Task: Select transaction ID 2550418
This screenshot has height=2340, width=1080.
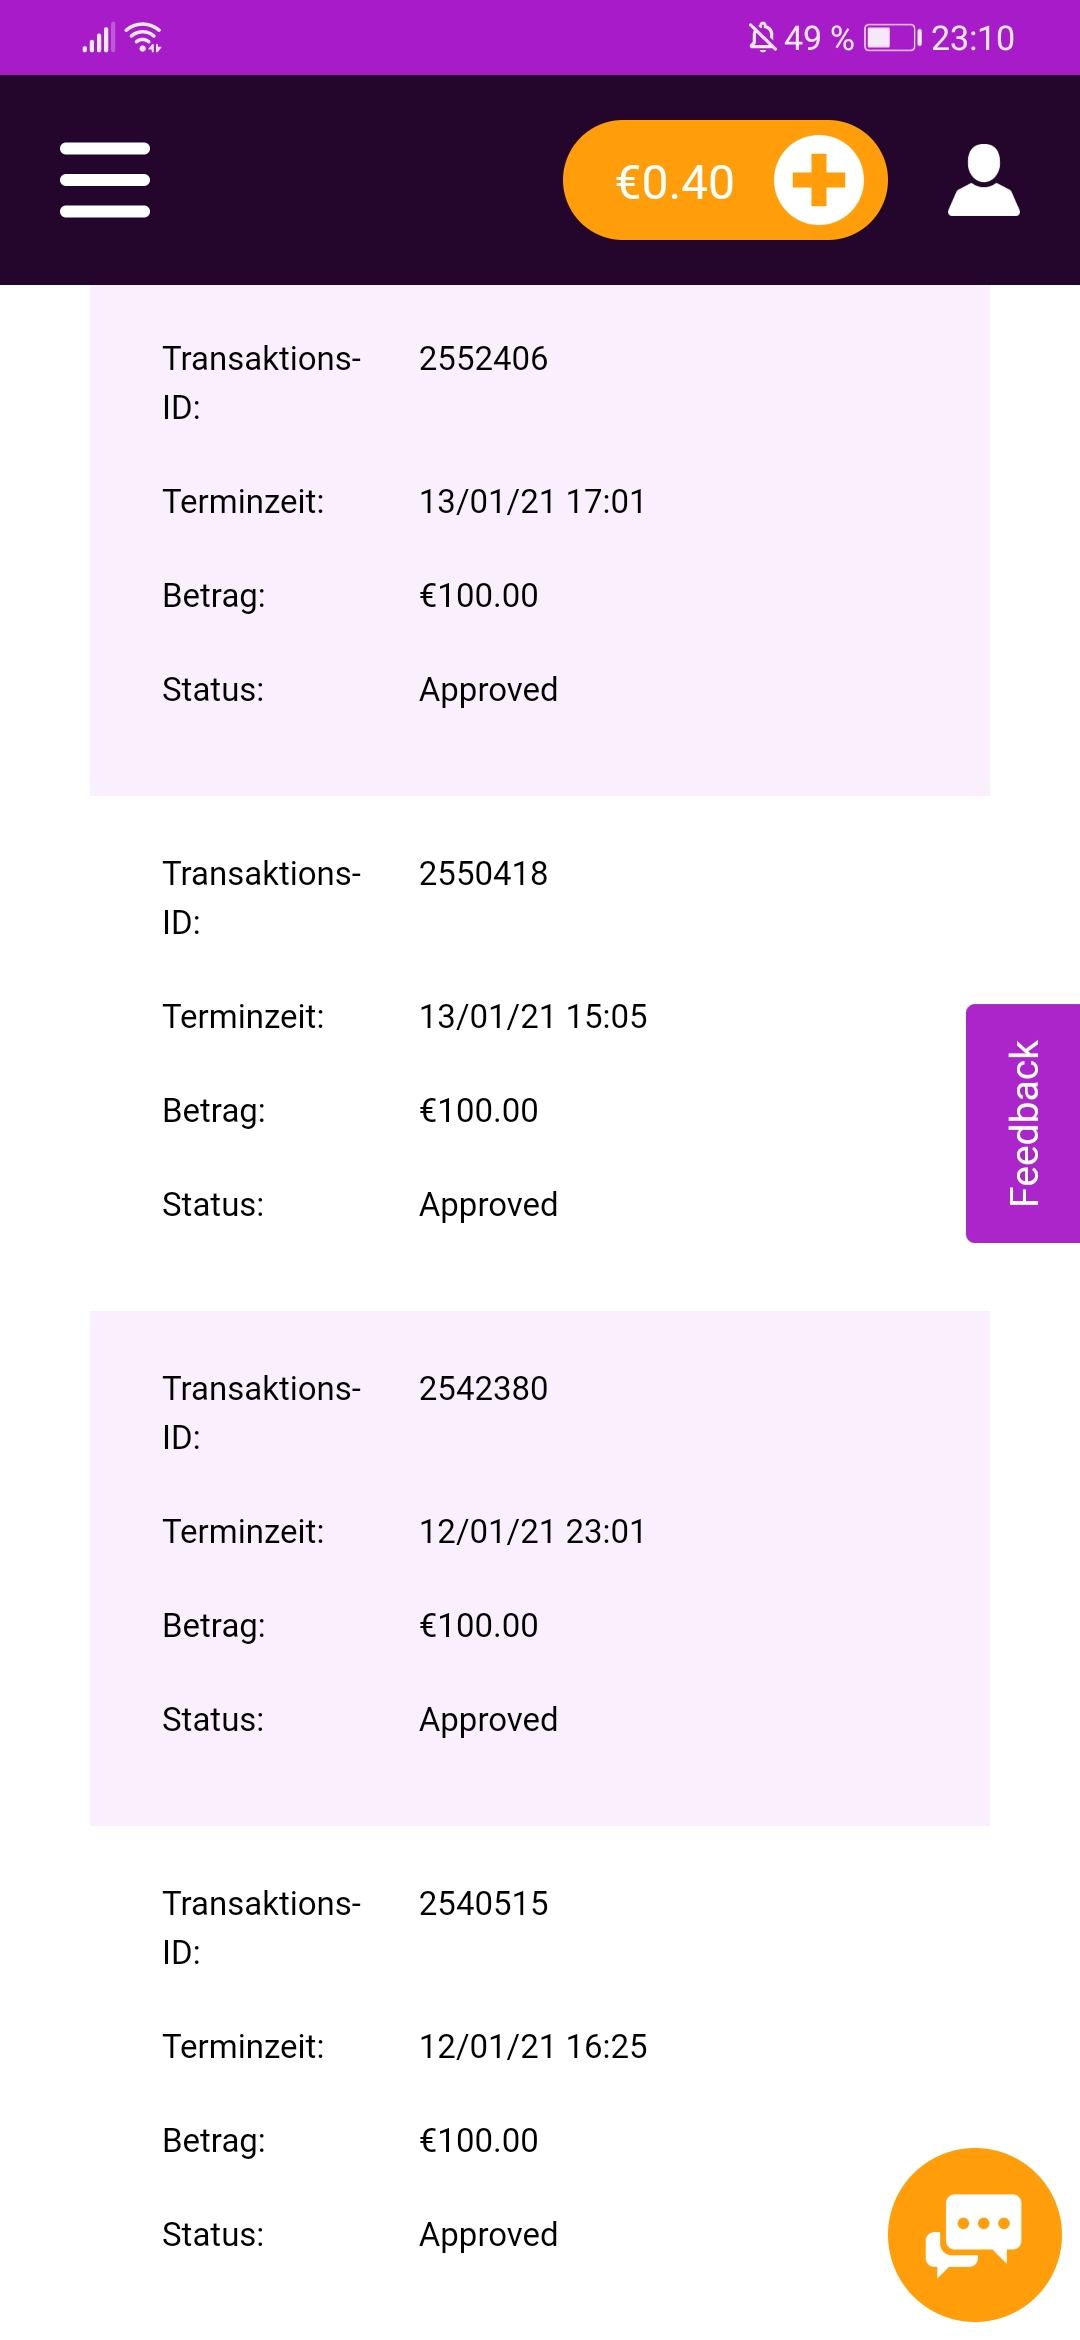Action: 483,873
